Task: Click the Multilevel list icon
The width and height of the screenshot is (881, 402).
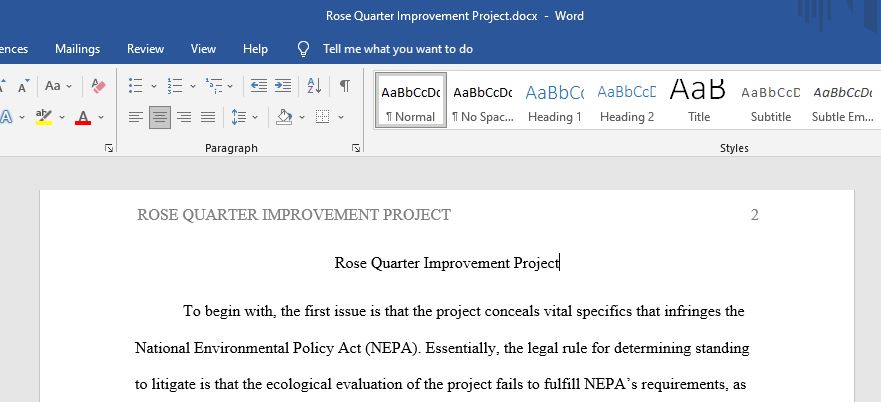Action: tap(214, 85)
